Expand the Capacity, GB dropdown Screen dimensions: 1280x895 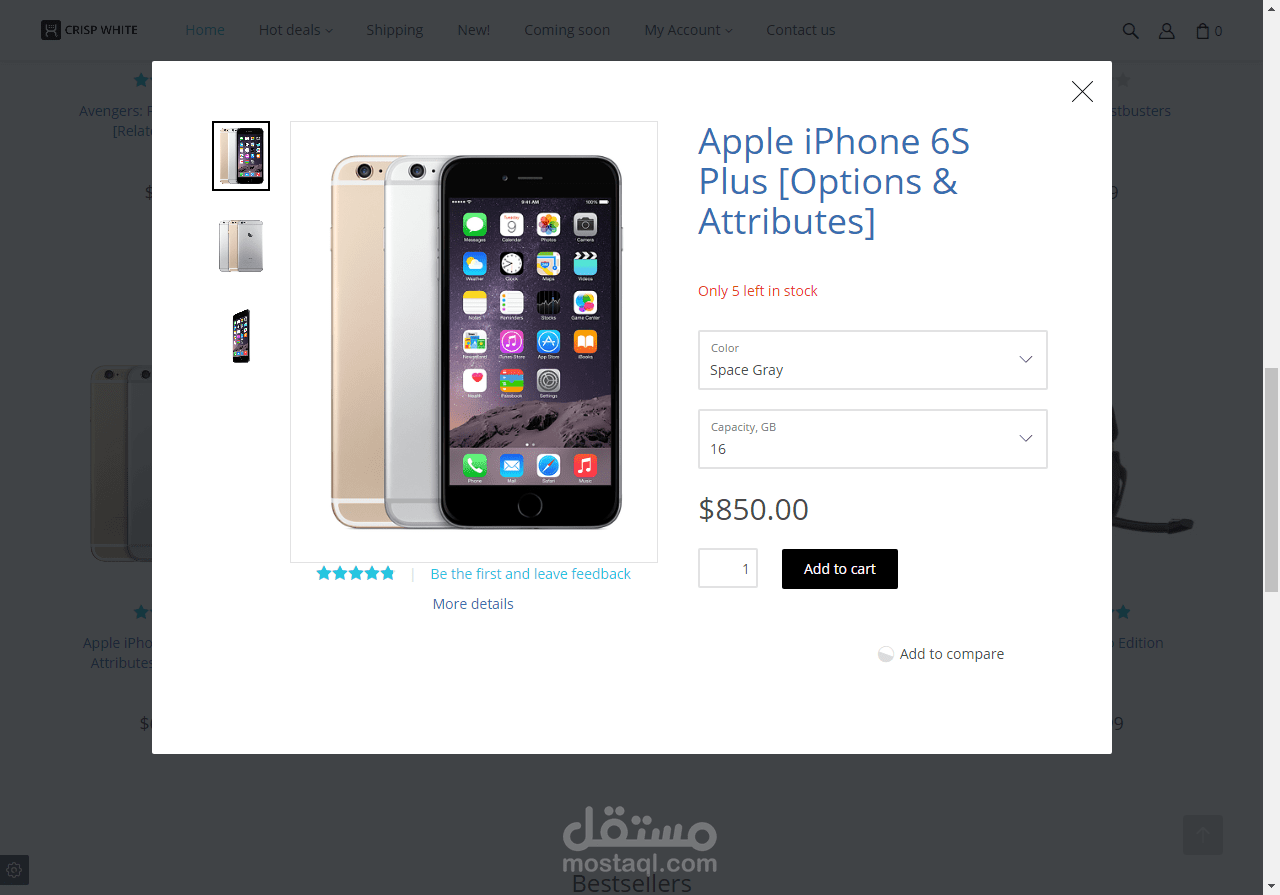[872, 439]
